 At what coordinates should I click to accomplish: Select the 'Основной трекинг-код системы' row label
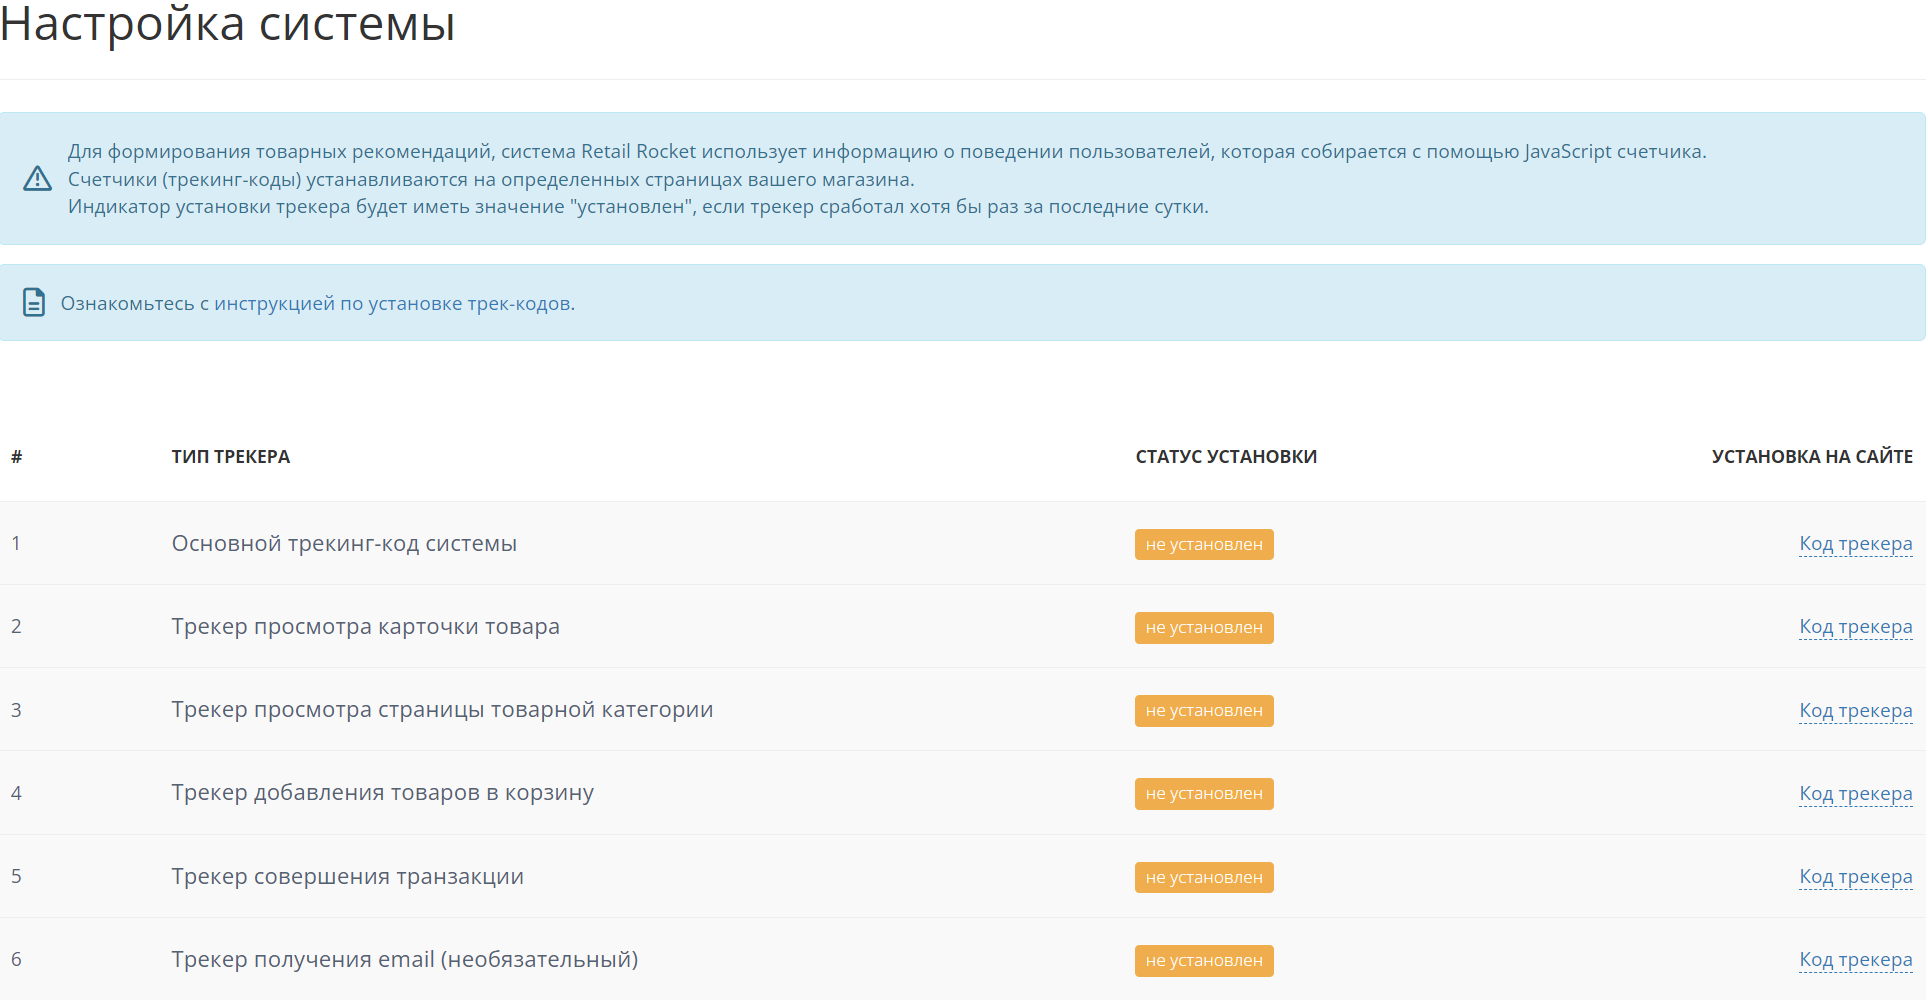[344, 544]
